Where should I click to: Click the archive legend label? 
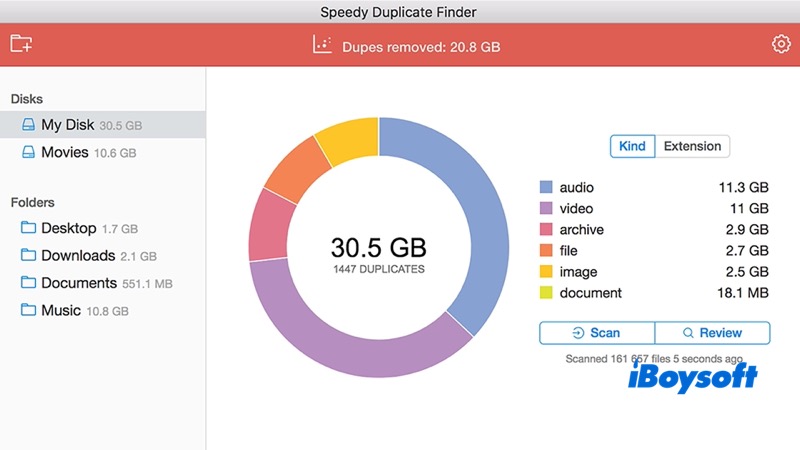(x=582, y=230)
